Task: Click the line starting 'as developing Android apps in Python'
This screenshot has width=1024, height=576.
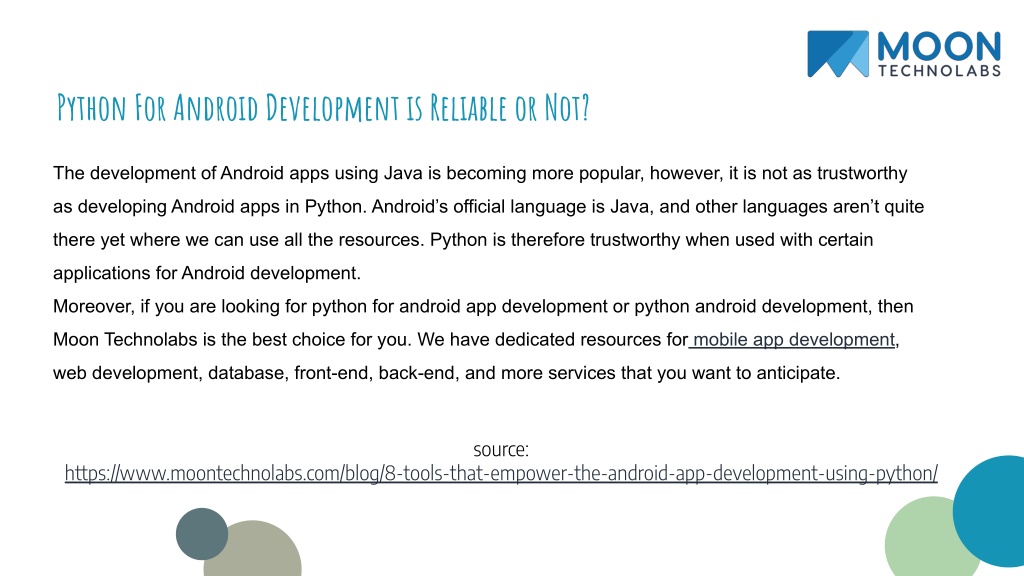Action: (x=488, y=206)
